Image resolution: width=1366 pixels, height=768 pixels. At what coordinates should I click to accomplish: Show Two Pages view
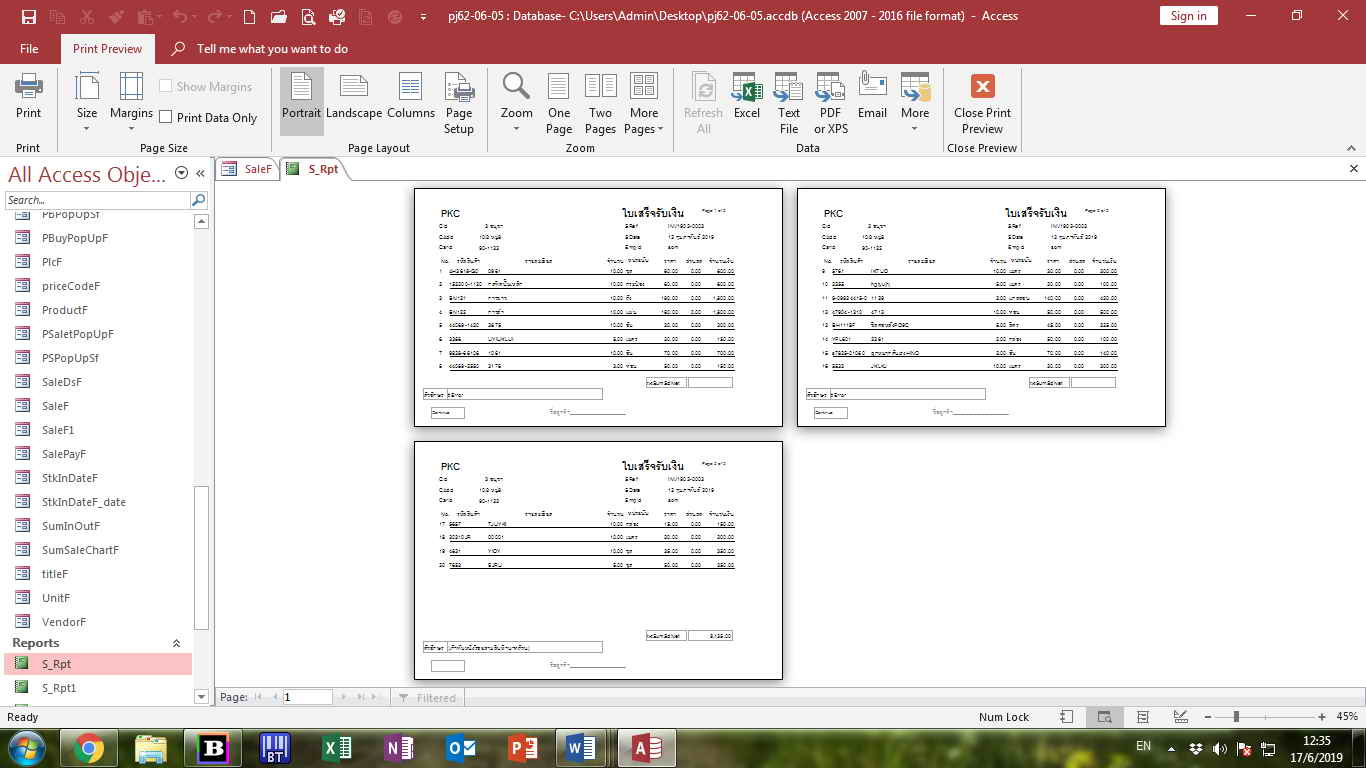pos(600,102)
